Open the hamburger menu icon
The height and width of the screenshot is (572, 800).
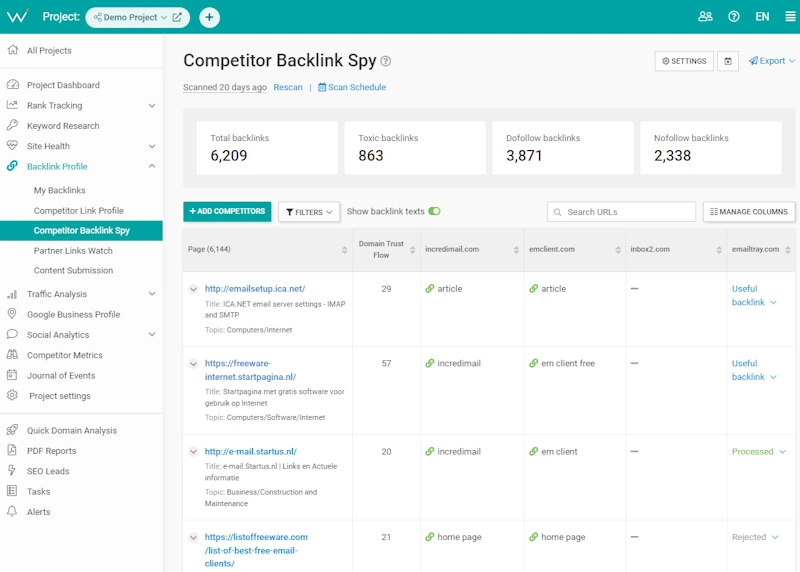point(790,17)
